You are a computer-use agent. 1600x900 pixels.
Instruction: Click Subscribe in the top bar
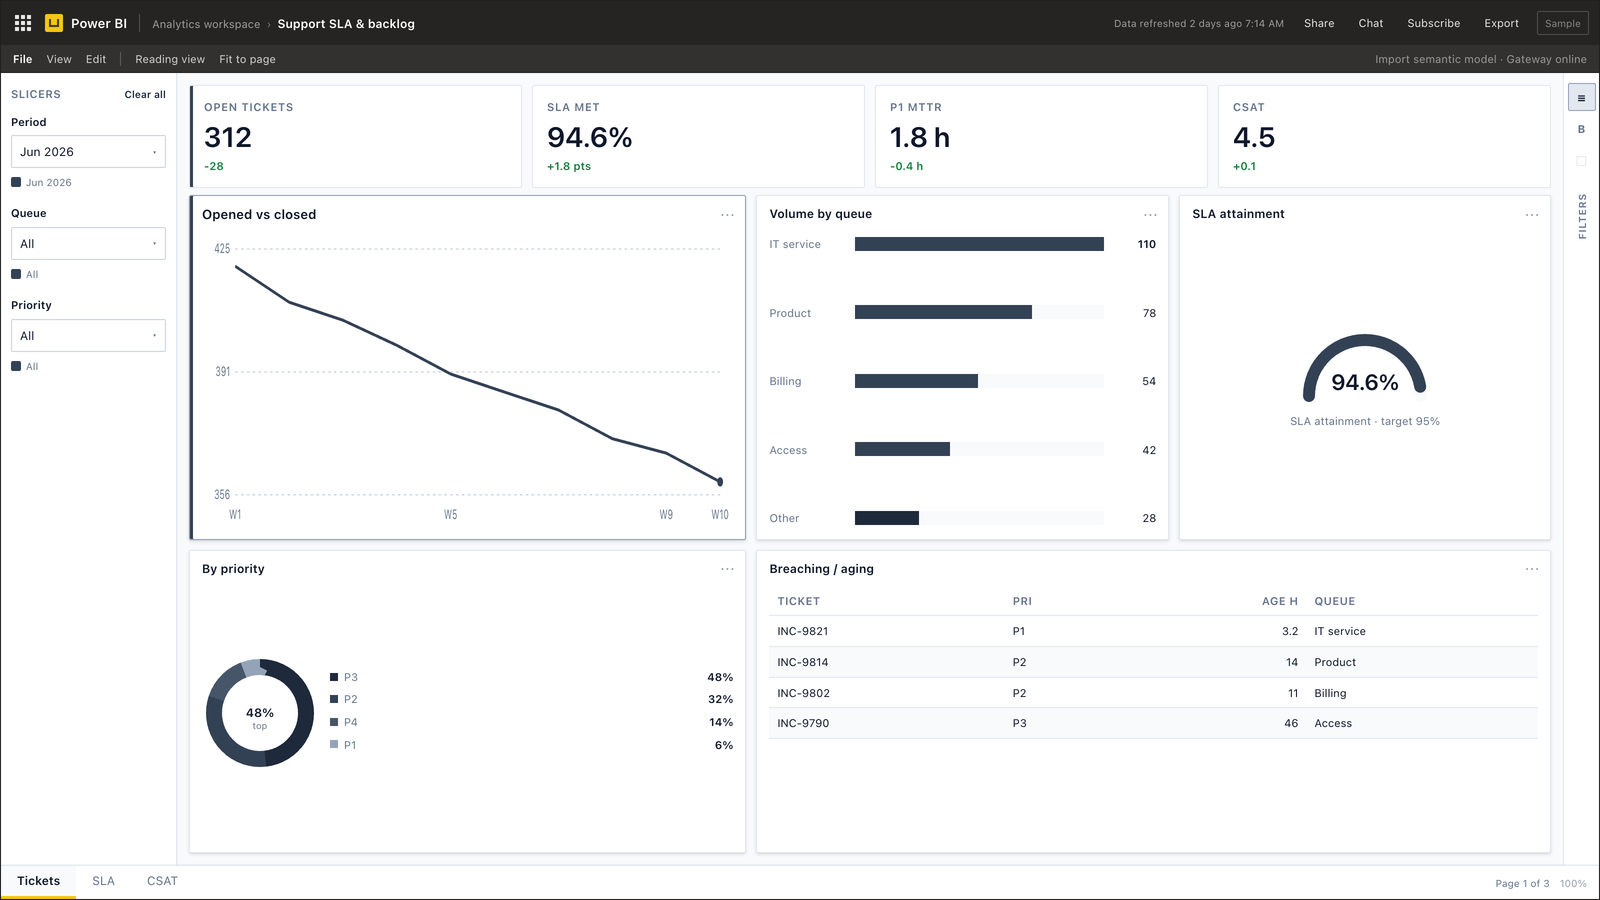pos(1434,23)
